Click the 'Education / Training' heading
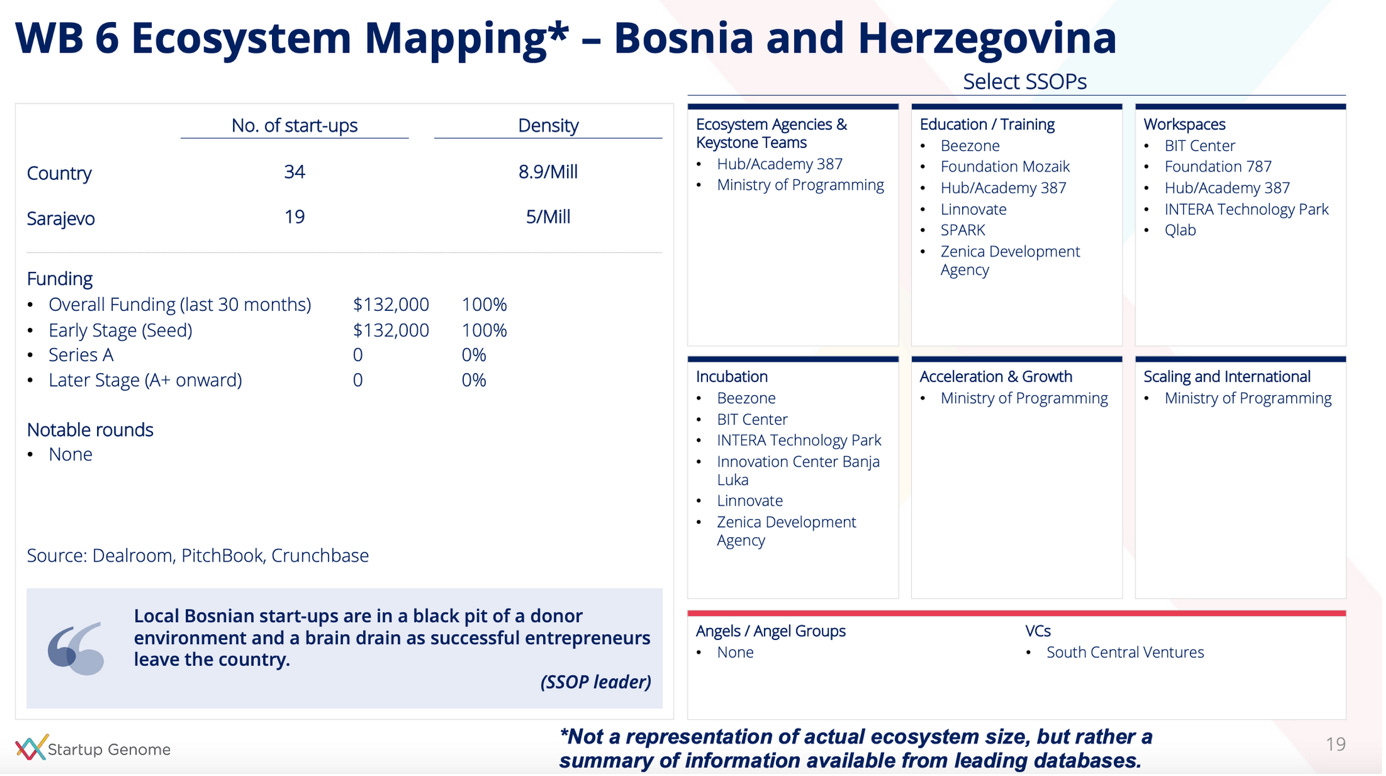 [x=987, y=125]
